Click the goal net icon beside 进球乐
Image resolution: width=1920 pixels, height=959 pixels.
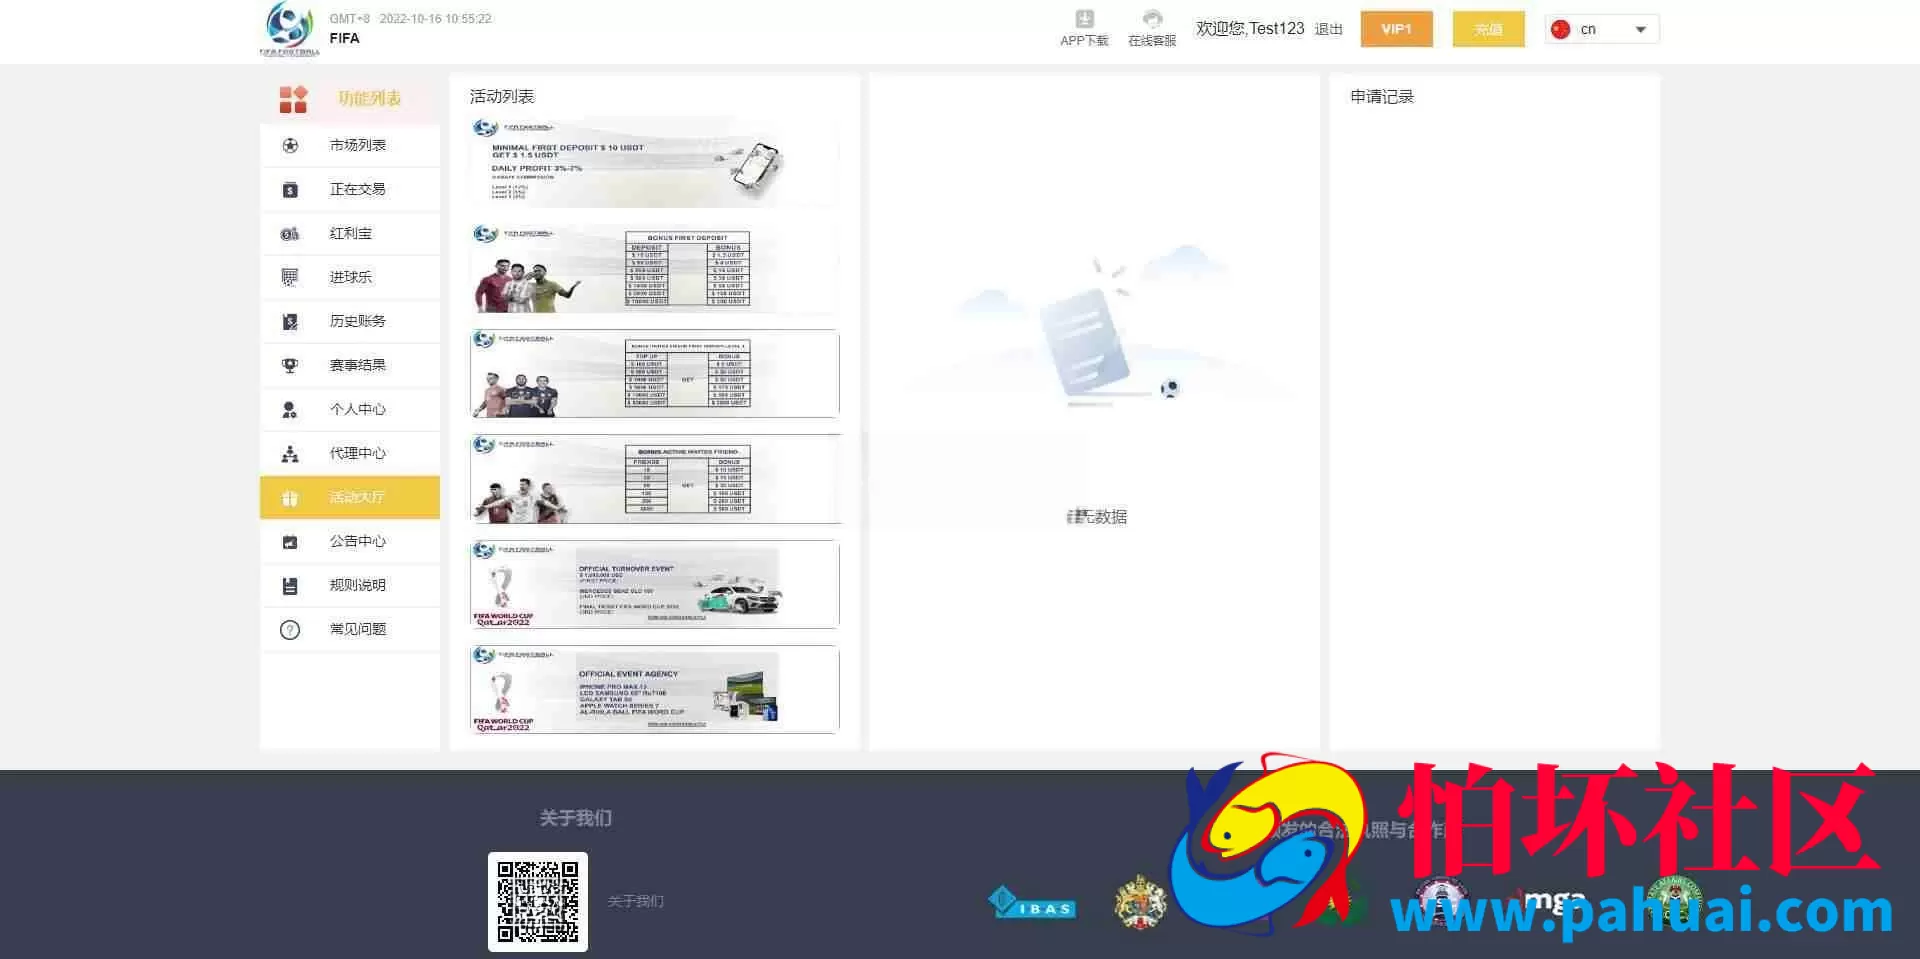click(290, 277)
